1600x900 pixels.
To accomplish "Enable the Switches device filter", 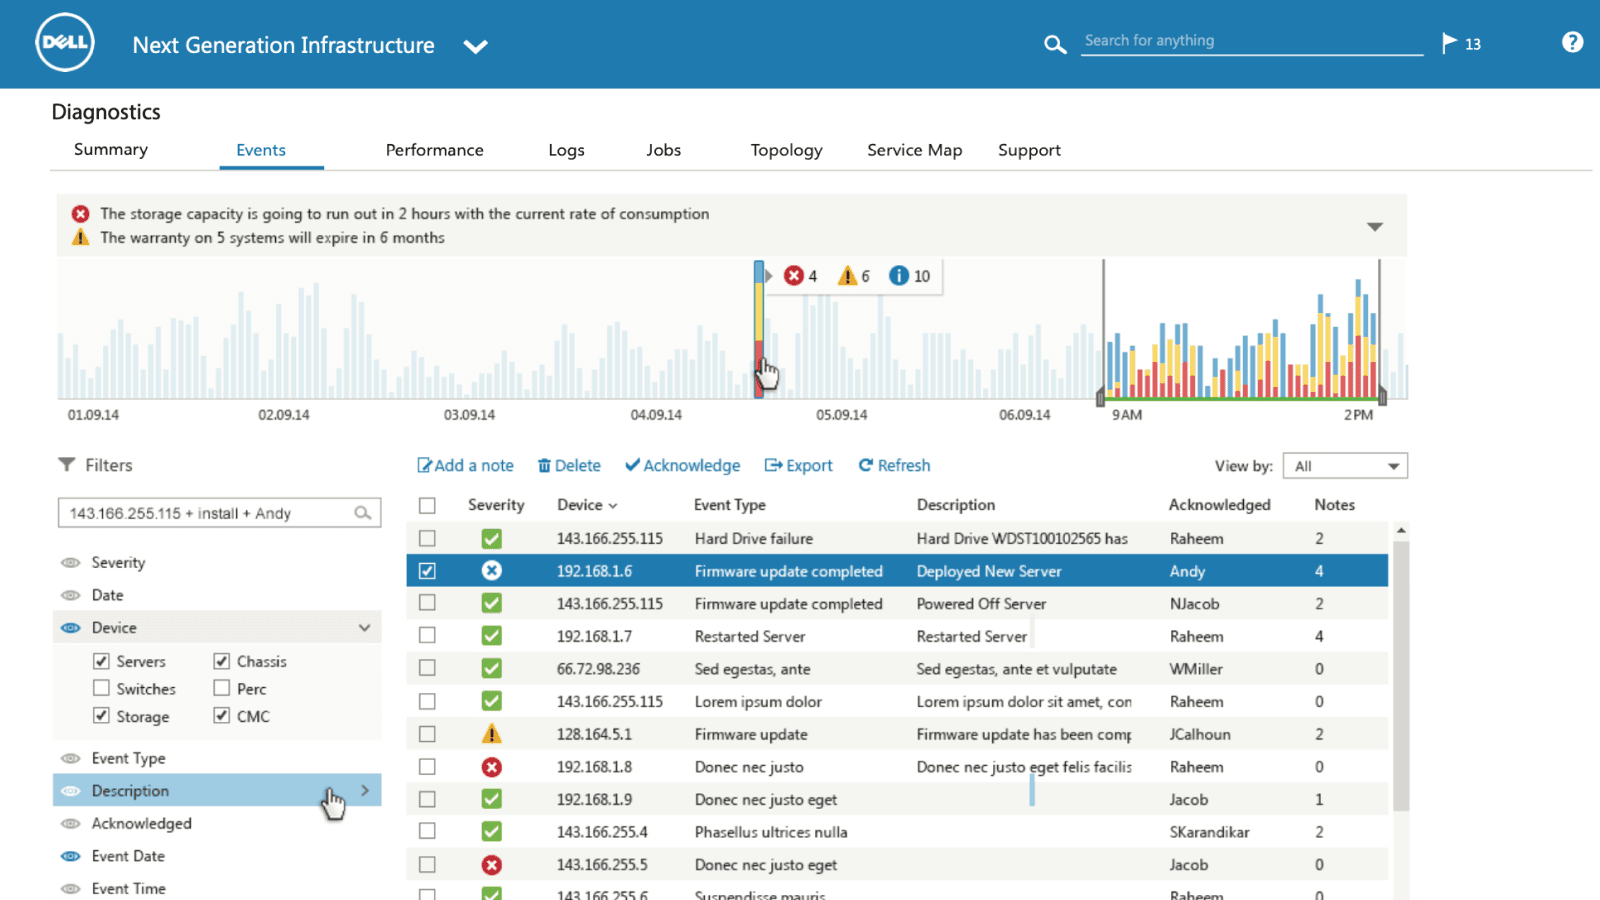I will click(x=102, y=688).
